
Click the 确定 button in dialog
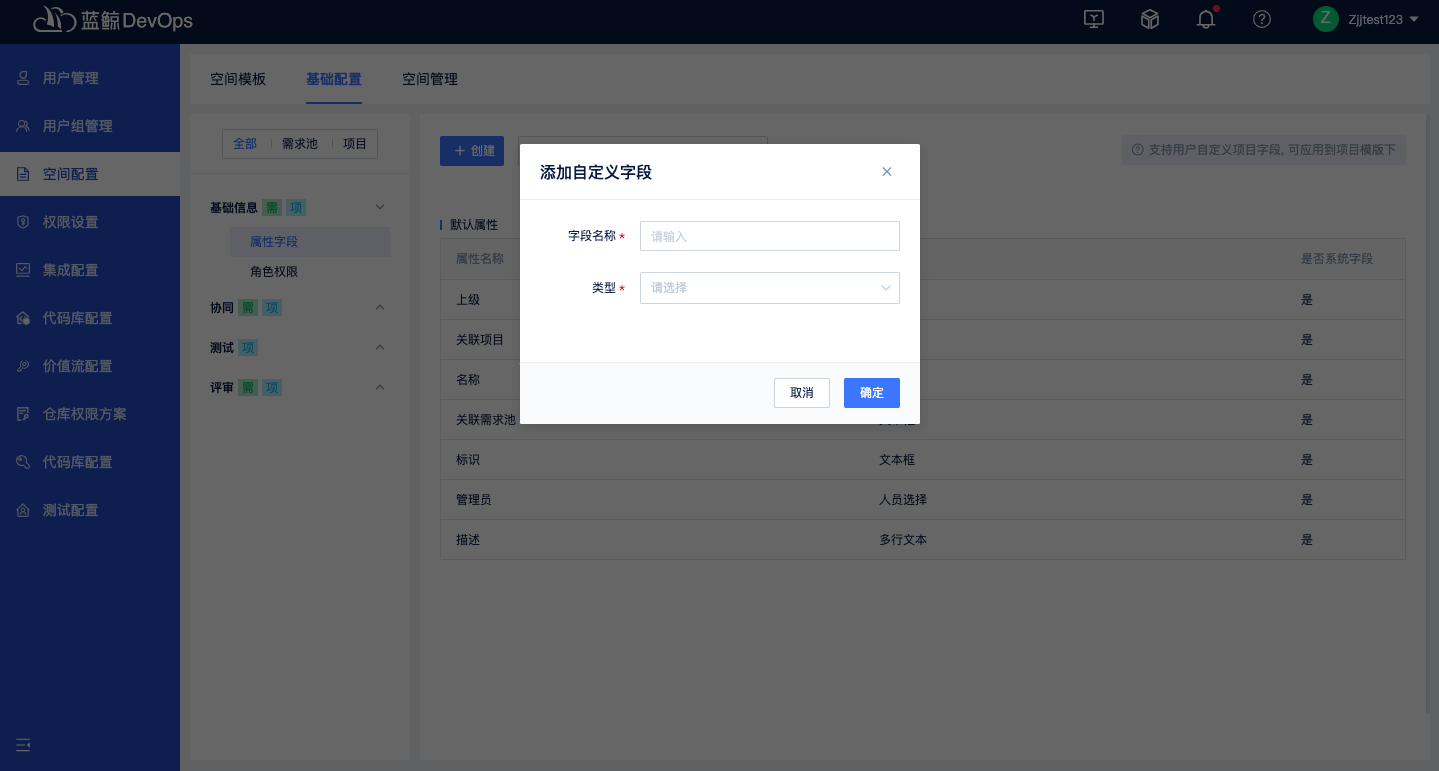pos(872,393)
